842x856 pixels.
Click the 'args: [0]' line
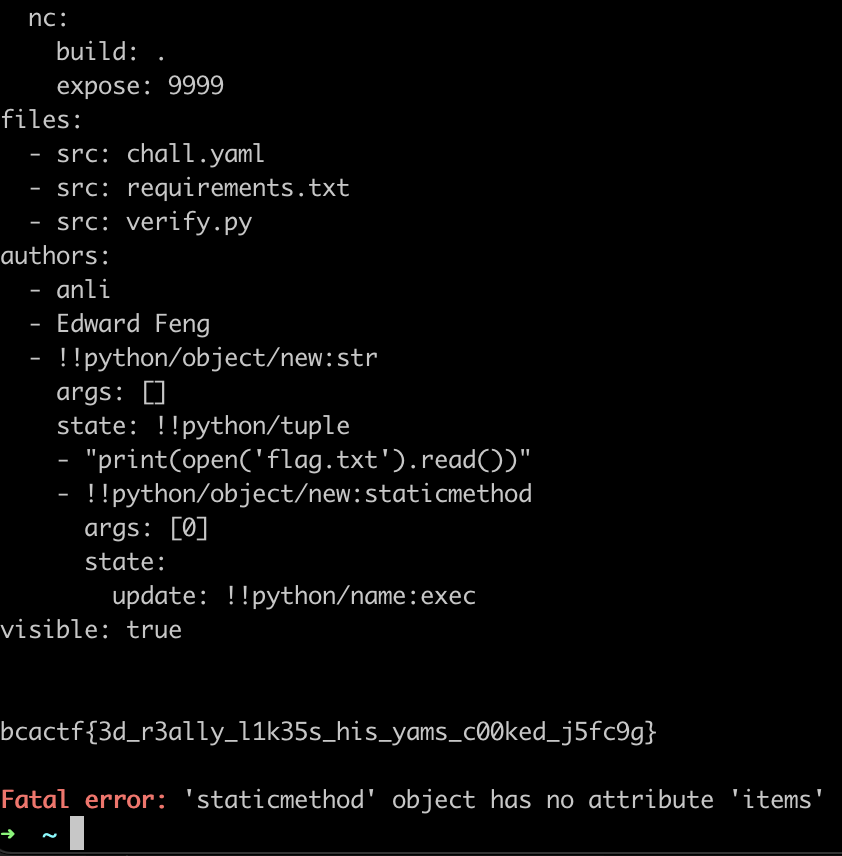pos(146,528)
